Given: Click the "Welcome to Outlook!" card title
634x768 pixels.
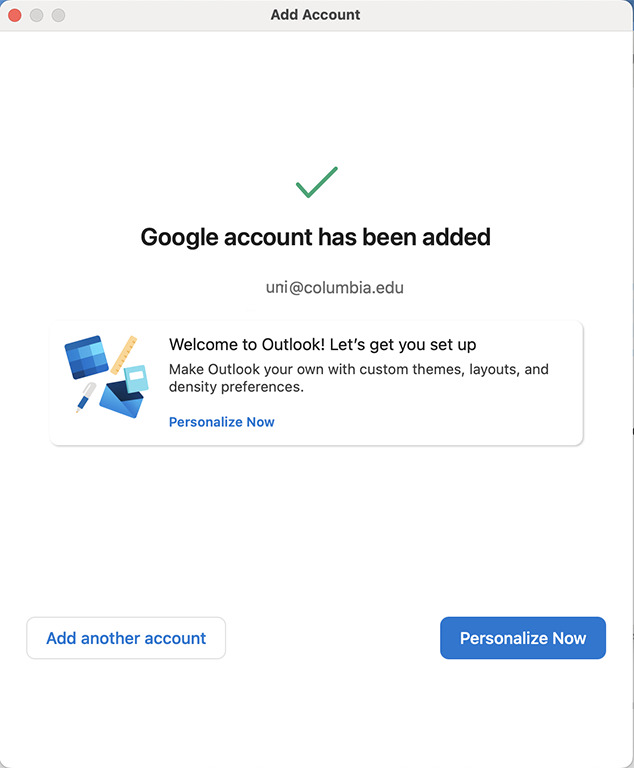Looking at the screenshot, I should point(322,345).
